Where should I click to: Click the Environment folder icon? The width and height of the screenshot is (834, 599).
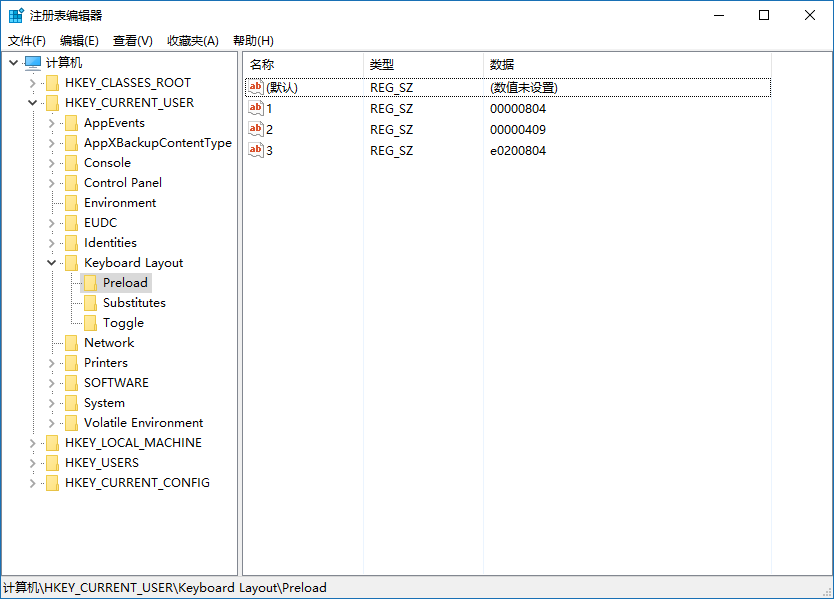coord(71,203)
